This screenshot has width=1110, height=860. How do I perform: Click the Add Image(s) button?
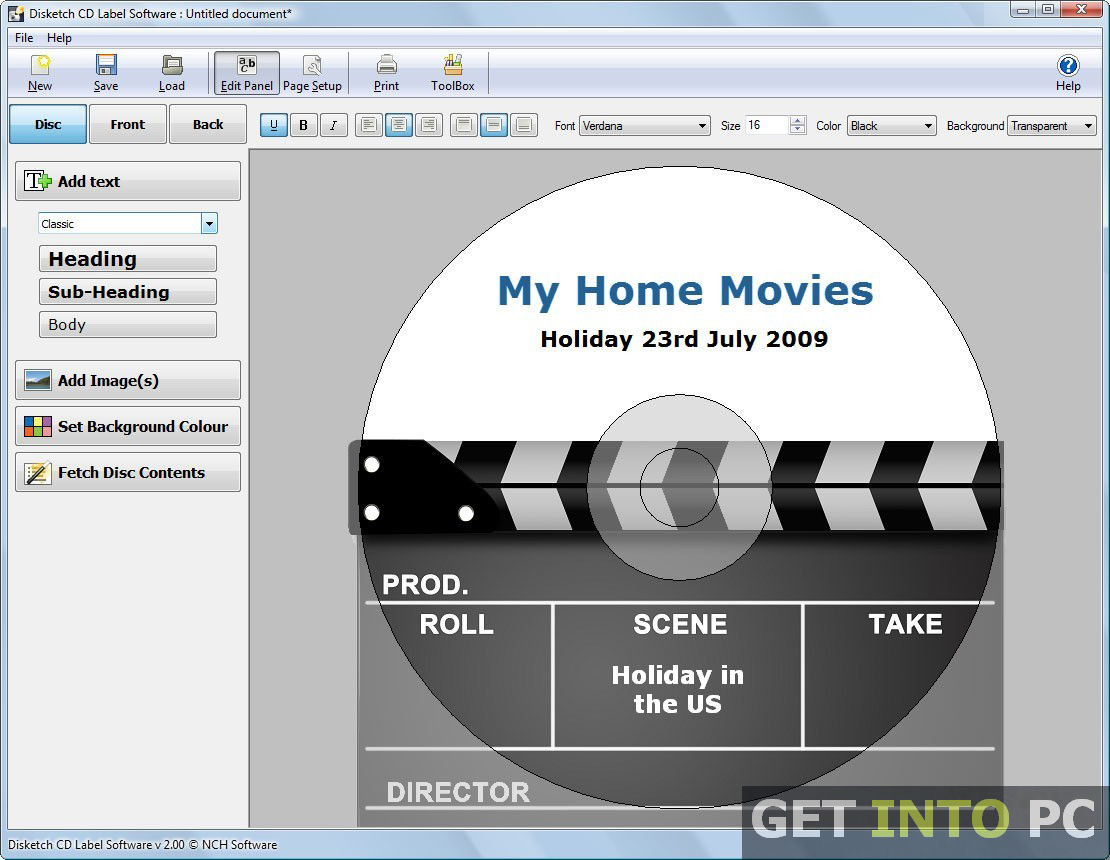[127, 380]
